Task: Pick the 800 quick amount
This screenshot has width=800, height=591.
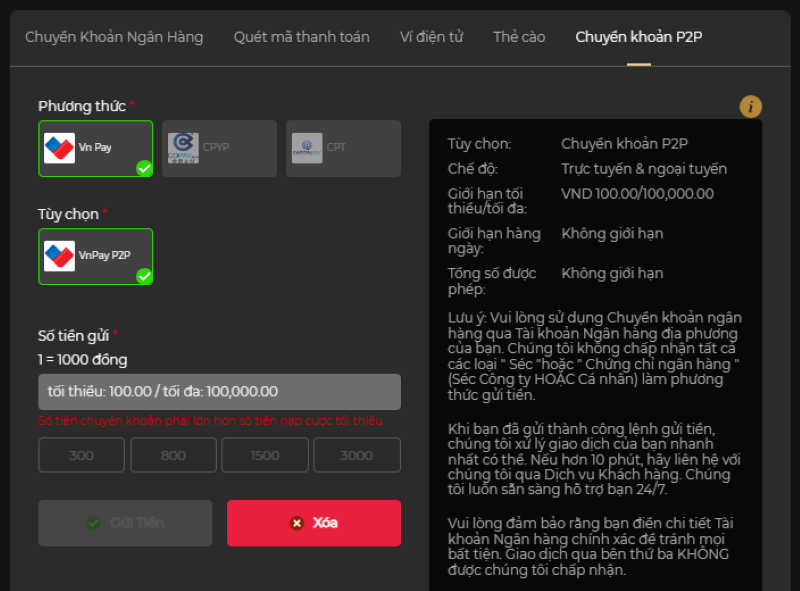Action: coord(173,455)
